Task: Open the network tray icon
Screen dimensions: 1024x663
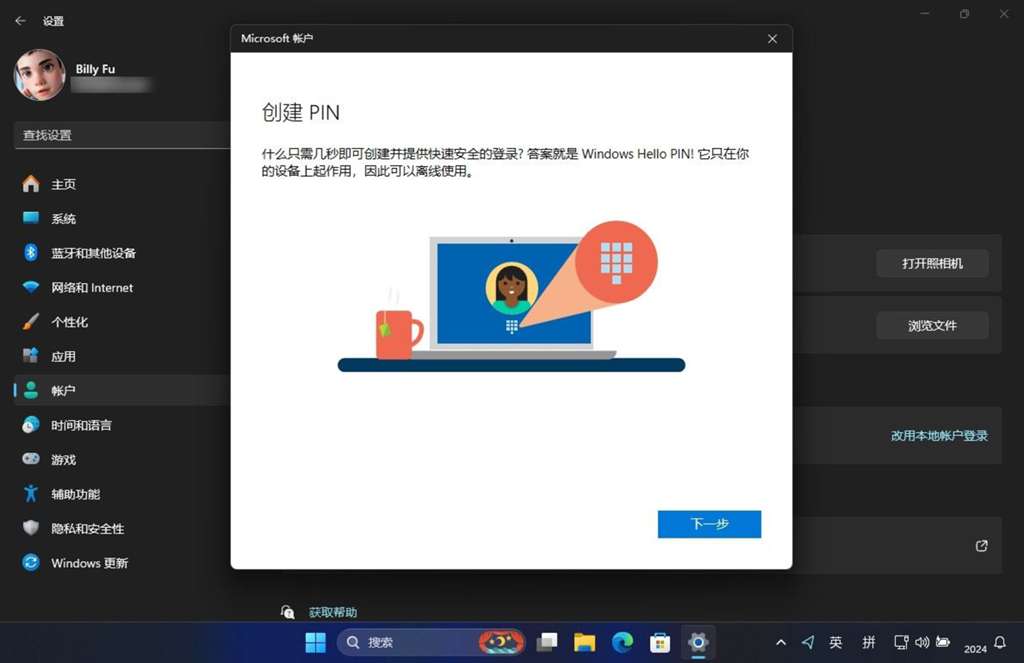Action: (901, 643)
